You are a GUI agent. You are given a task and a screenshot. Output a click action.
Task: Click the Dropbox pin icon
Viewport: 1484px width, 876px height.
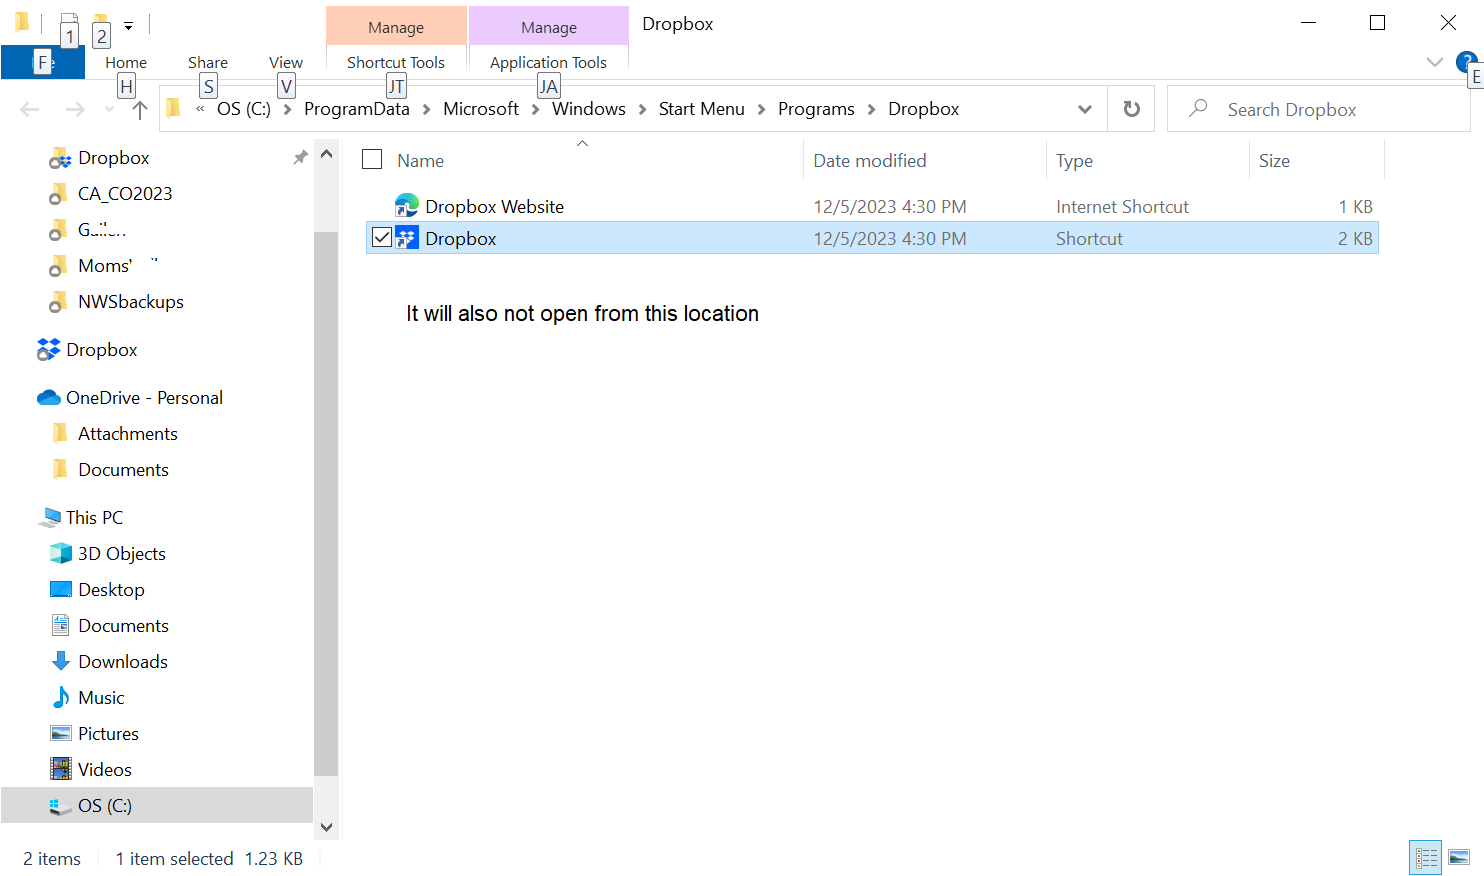[x=300, y=157]
